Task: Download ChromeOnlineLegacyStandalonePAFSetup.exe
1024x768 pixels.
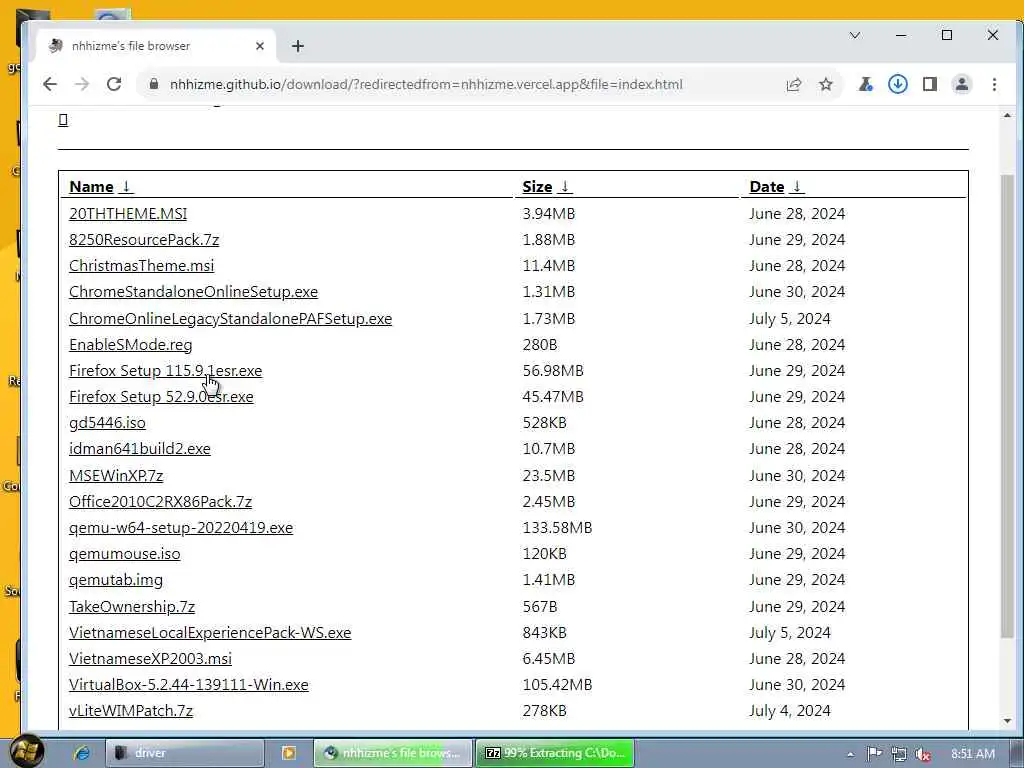Action: click(x=231, y=319)
